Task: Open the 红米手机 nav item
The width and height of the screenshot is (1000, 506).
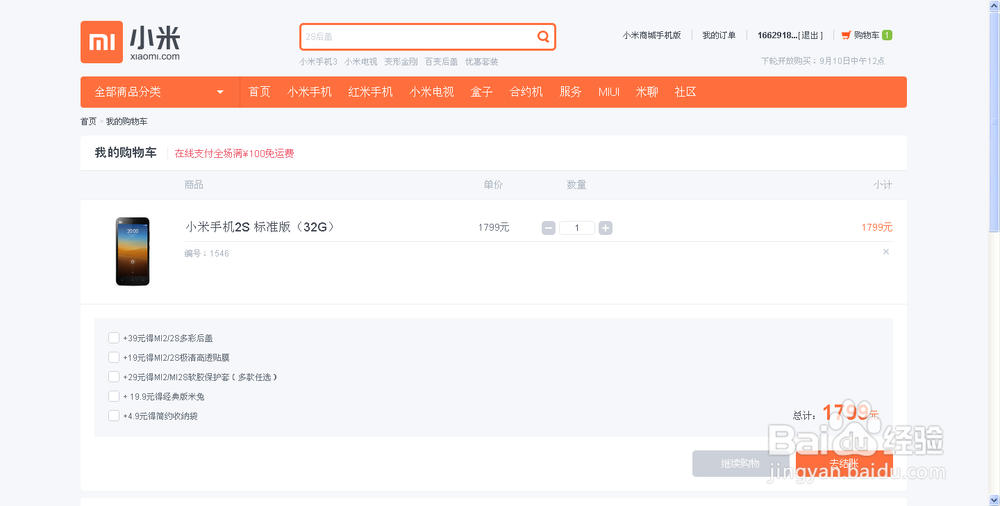Action: (371, 92)
